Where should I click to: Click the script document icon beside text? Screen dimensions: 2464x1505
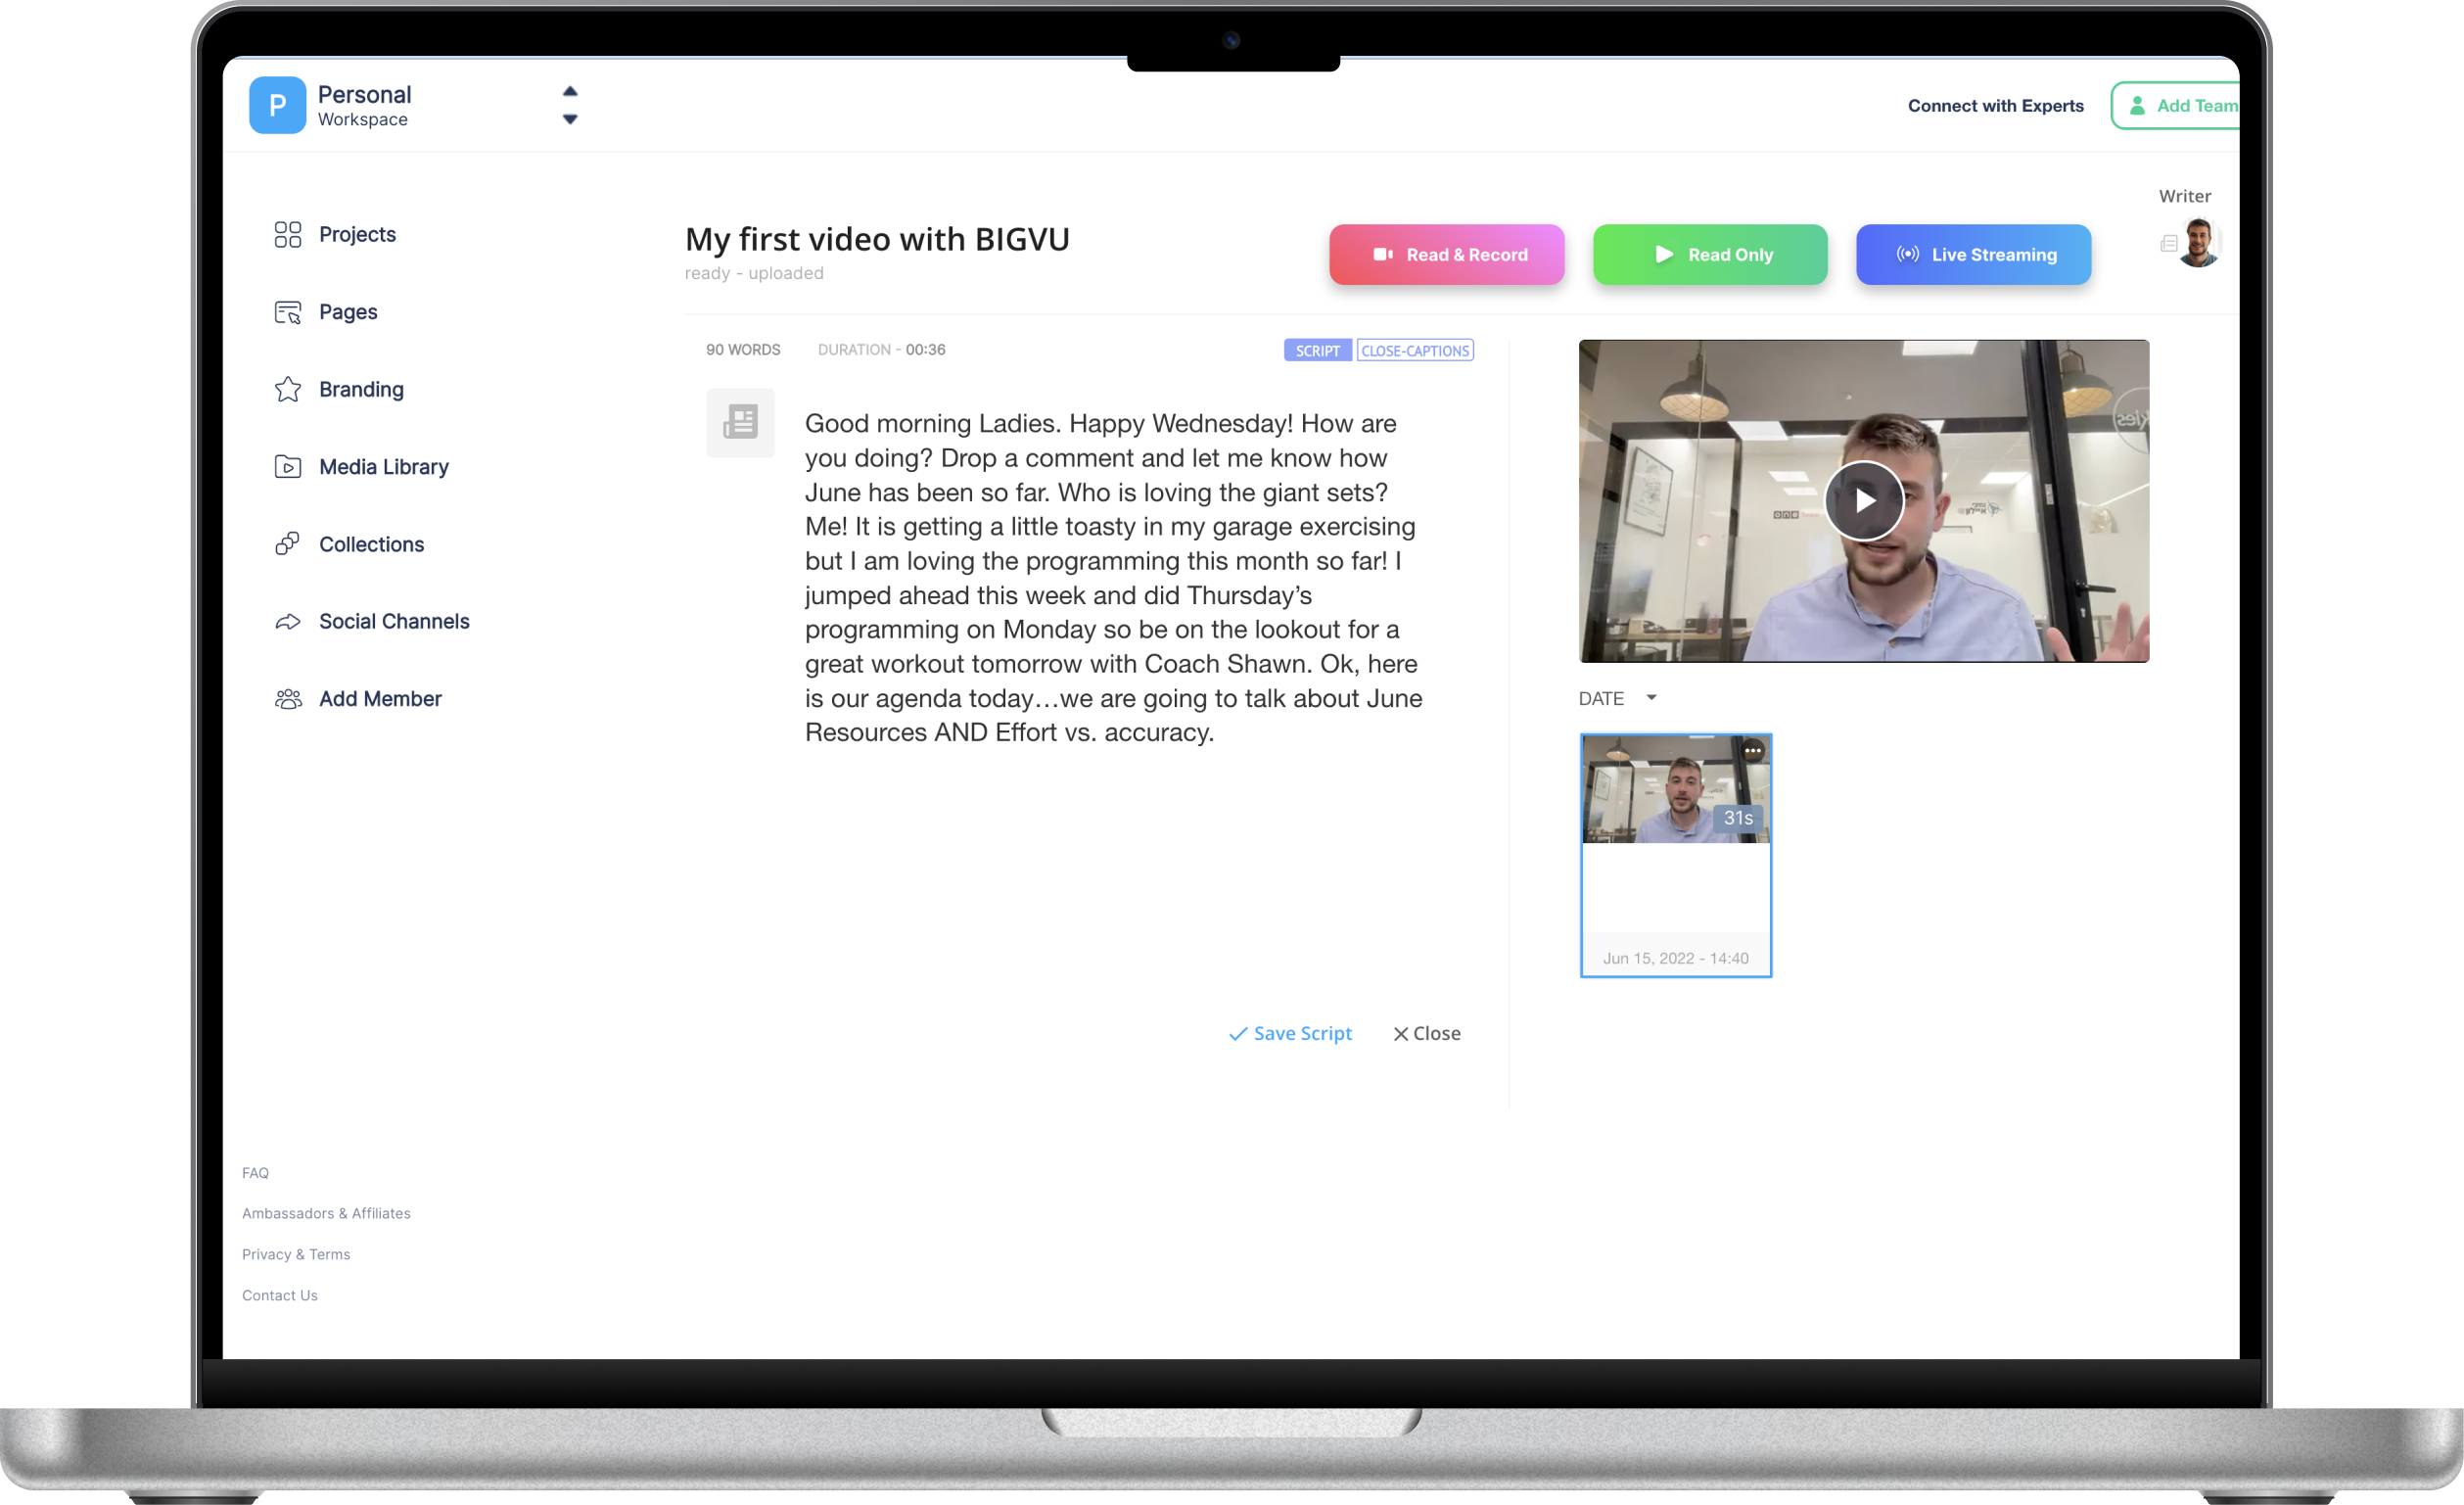[740, 422]
